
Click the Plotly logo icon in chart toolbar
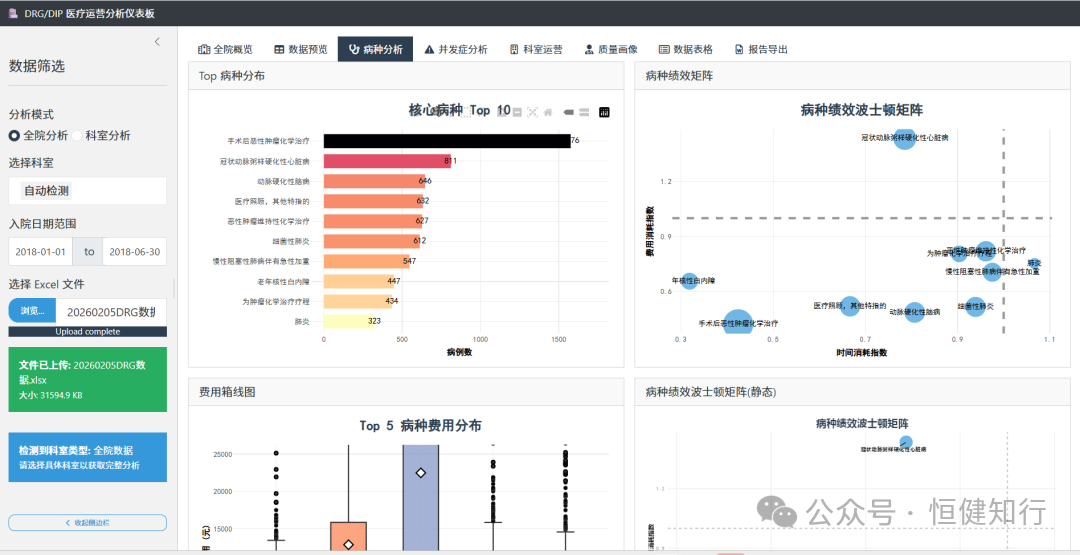605,112
